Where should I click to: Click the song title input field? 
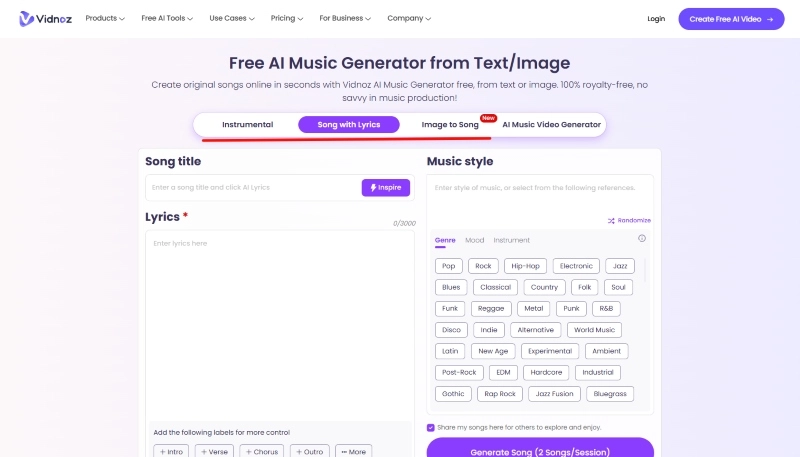(x=254, y=188)
